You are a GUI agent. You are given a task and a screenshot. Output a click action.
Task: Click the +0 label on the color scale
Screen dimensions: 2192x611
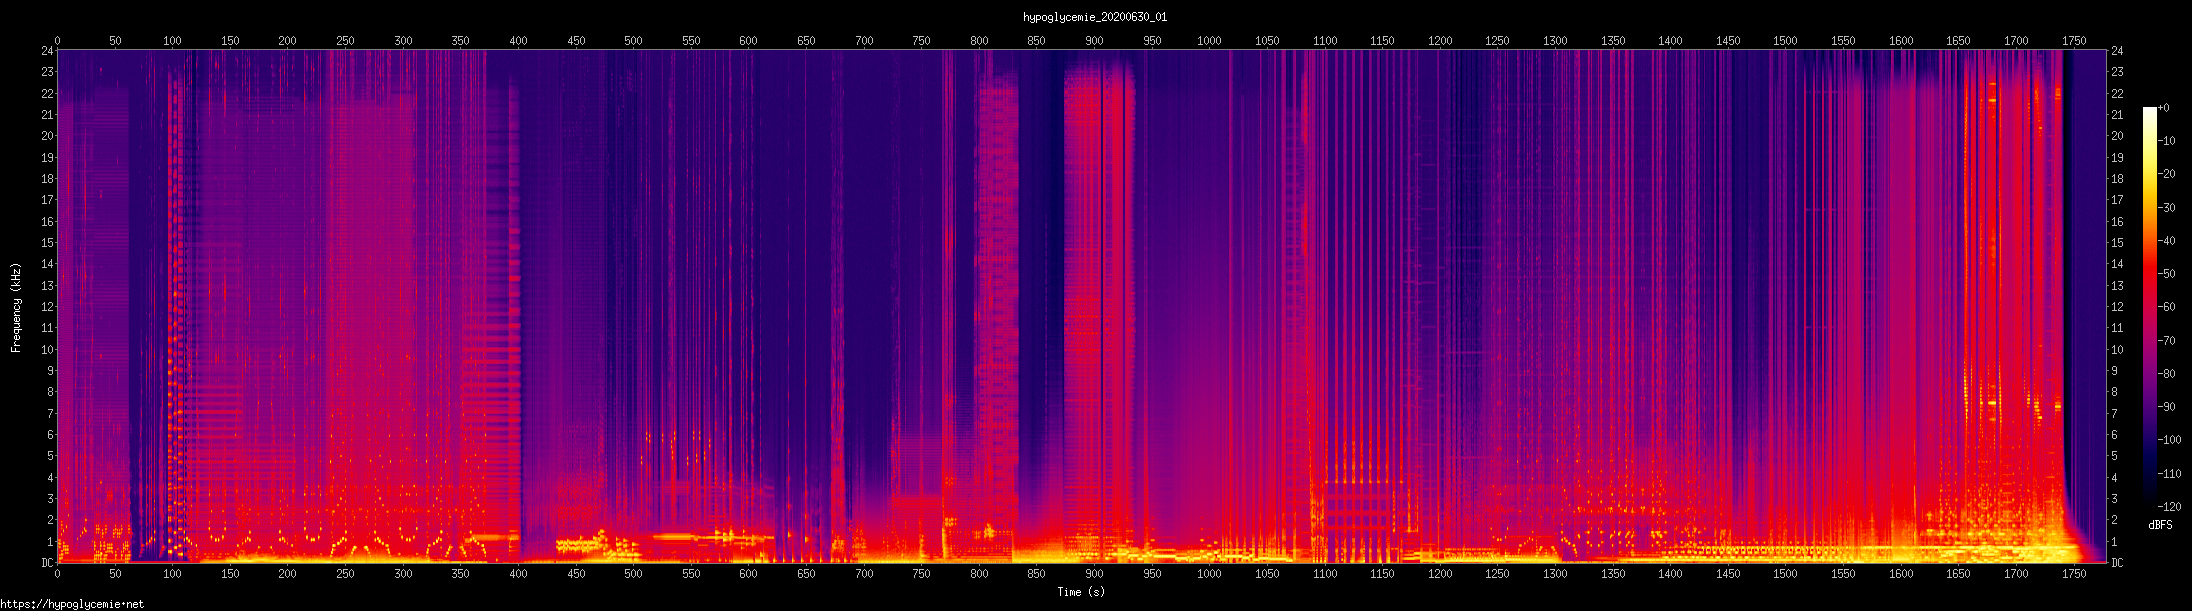(2163, 108)
